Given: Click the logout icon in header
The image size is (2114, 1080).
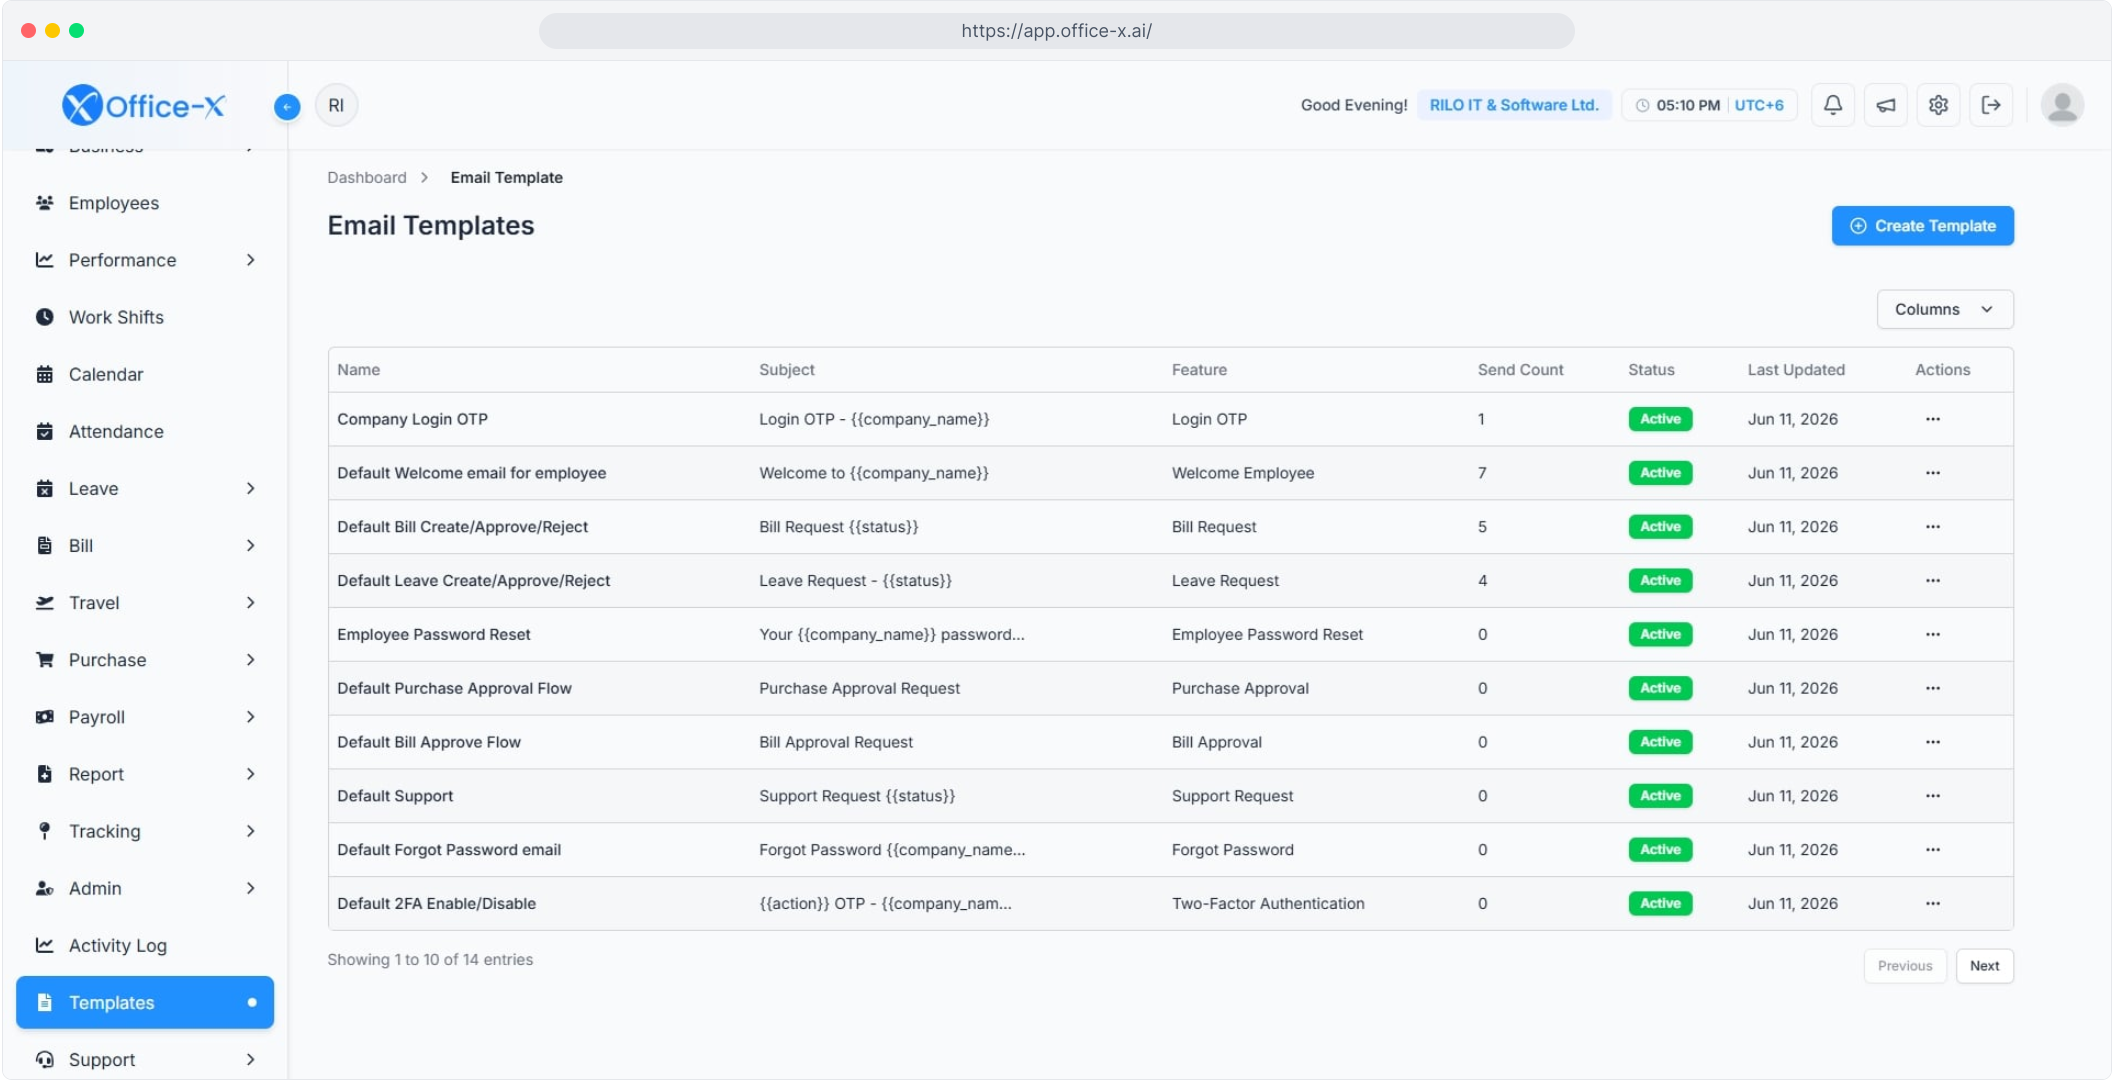Looking at the screenshot, I should tap(1991, 105).
